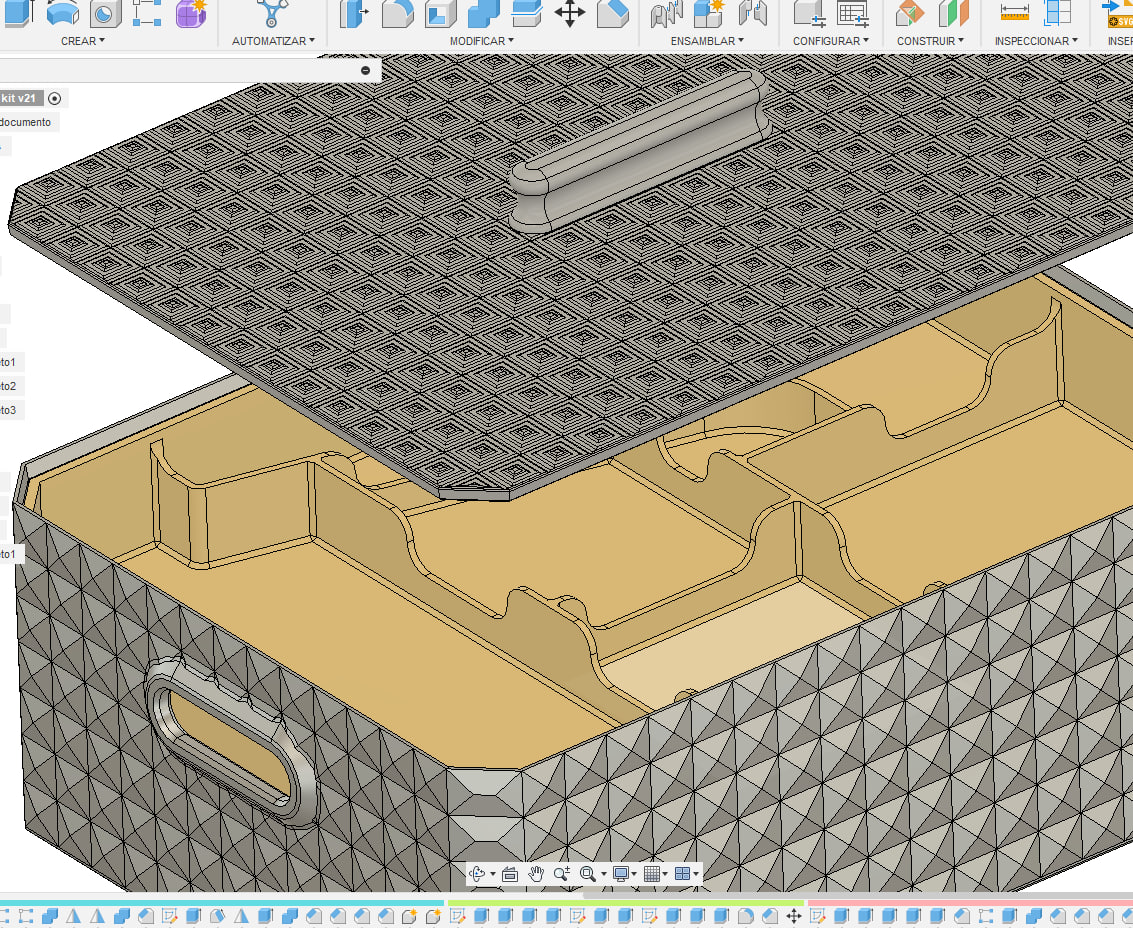Open the purple Create Form tool

(191, 14)
